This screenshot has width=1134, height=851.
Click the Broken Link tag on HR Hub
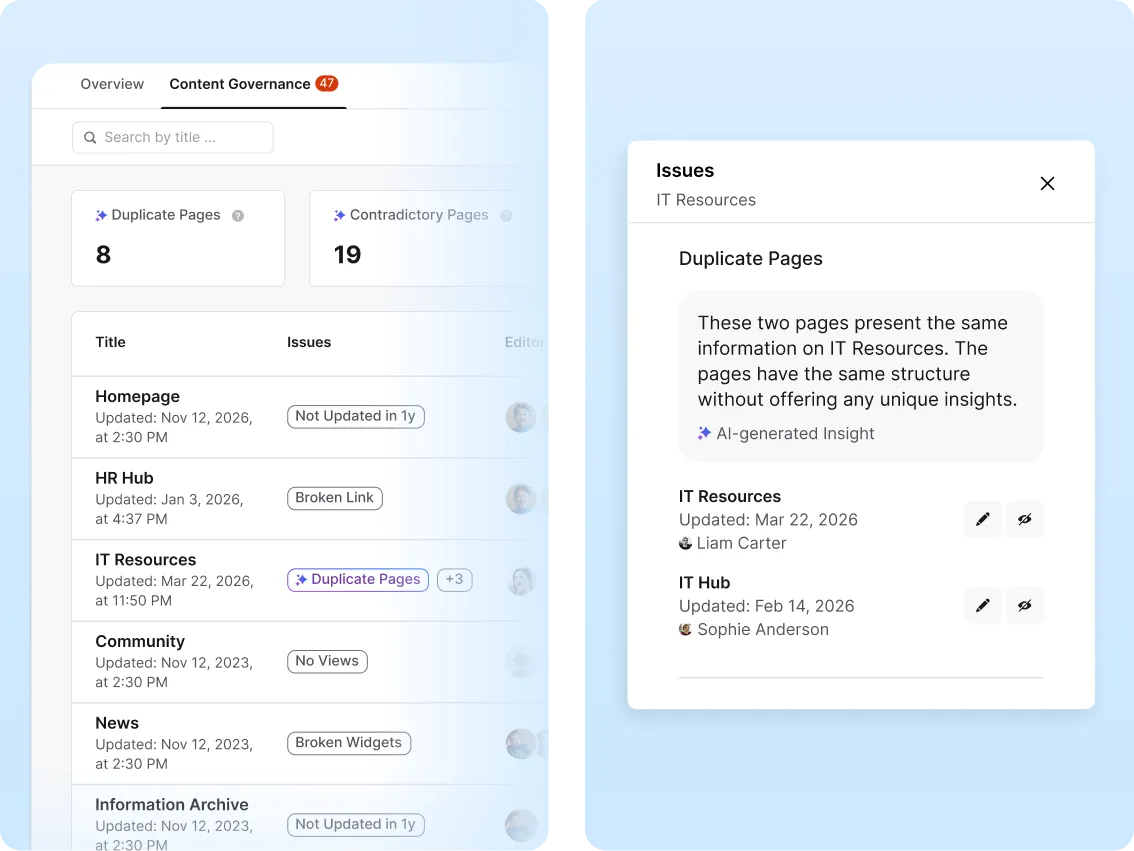[x=334, y=498]
